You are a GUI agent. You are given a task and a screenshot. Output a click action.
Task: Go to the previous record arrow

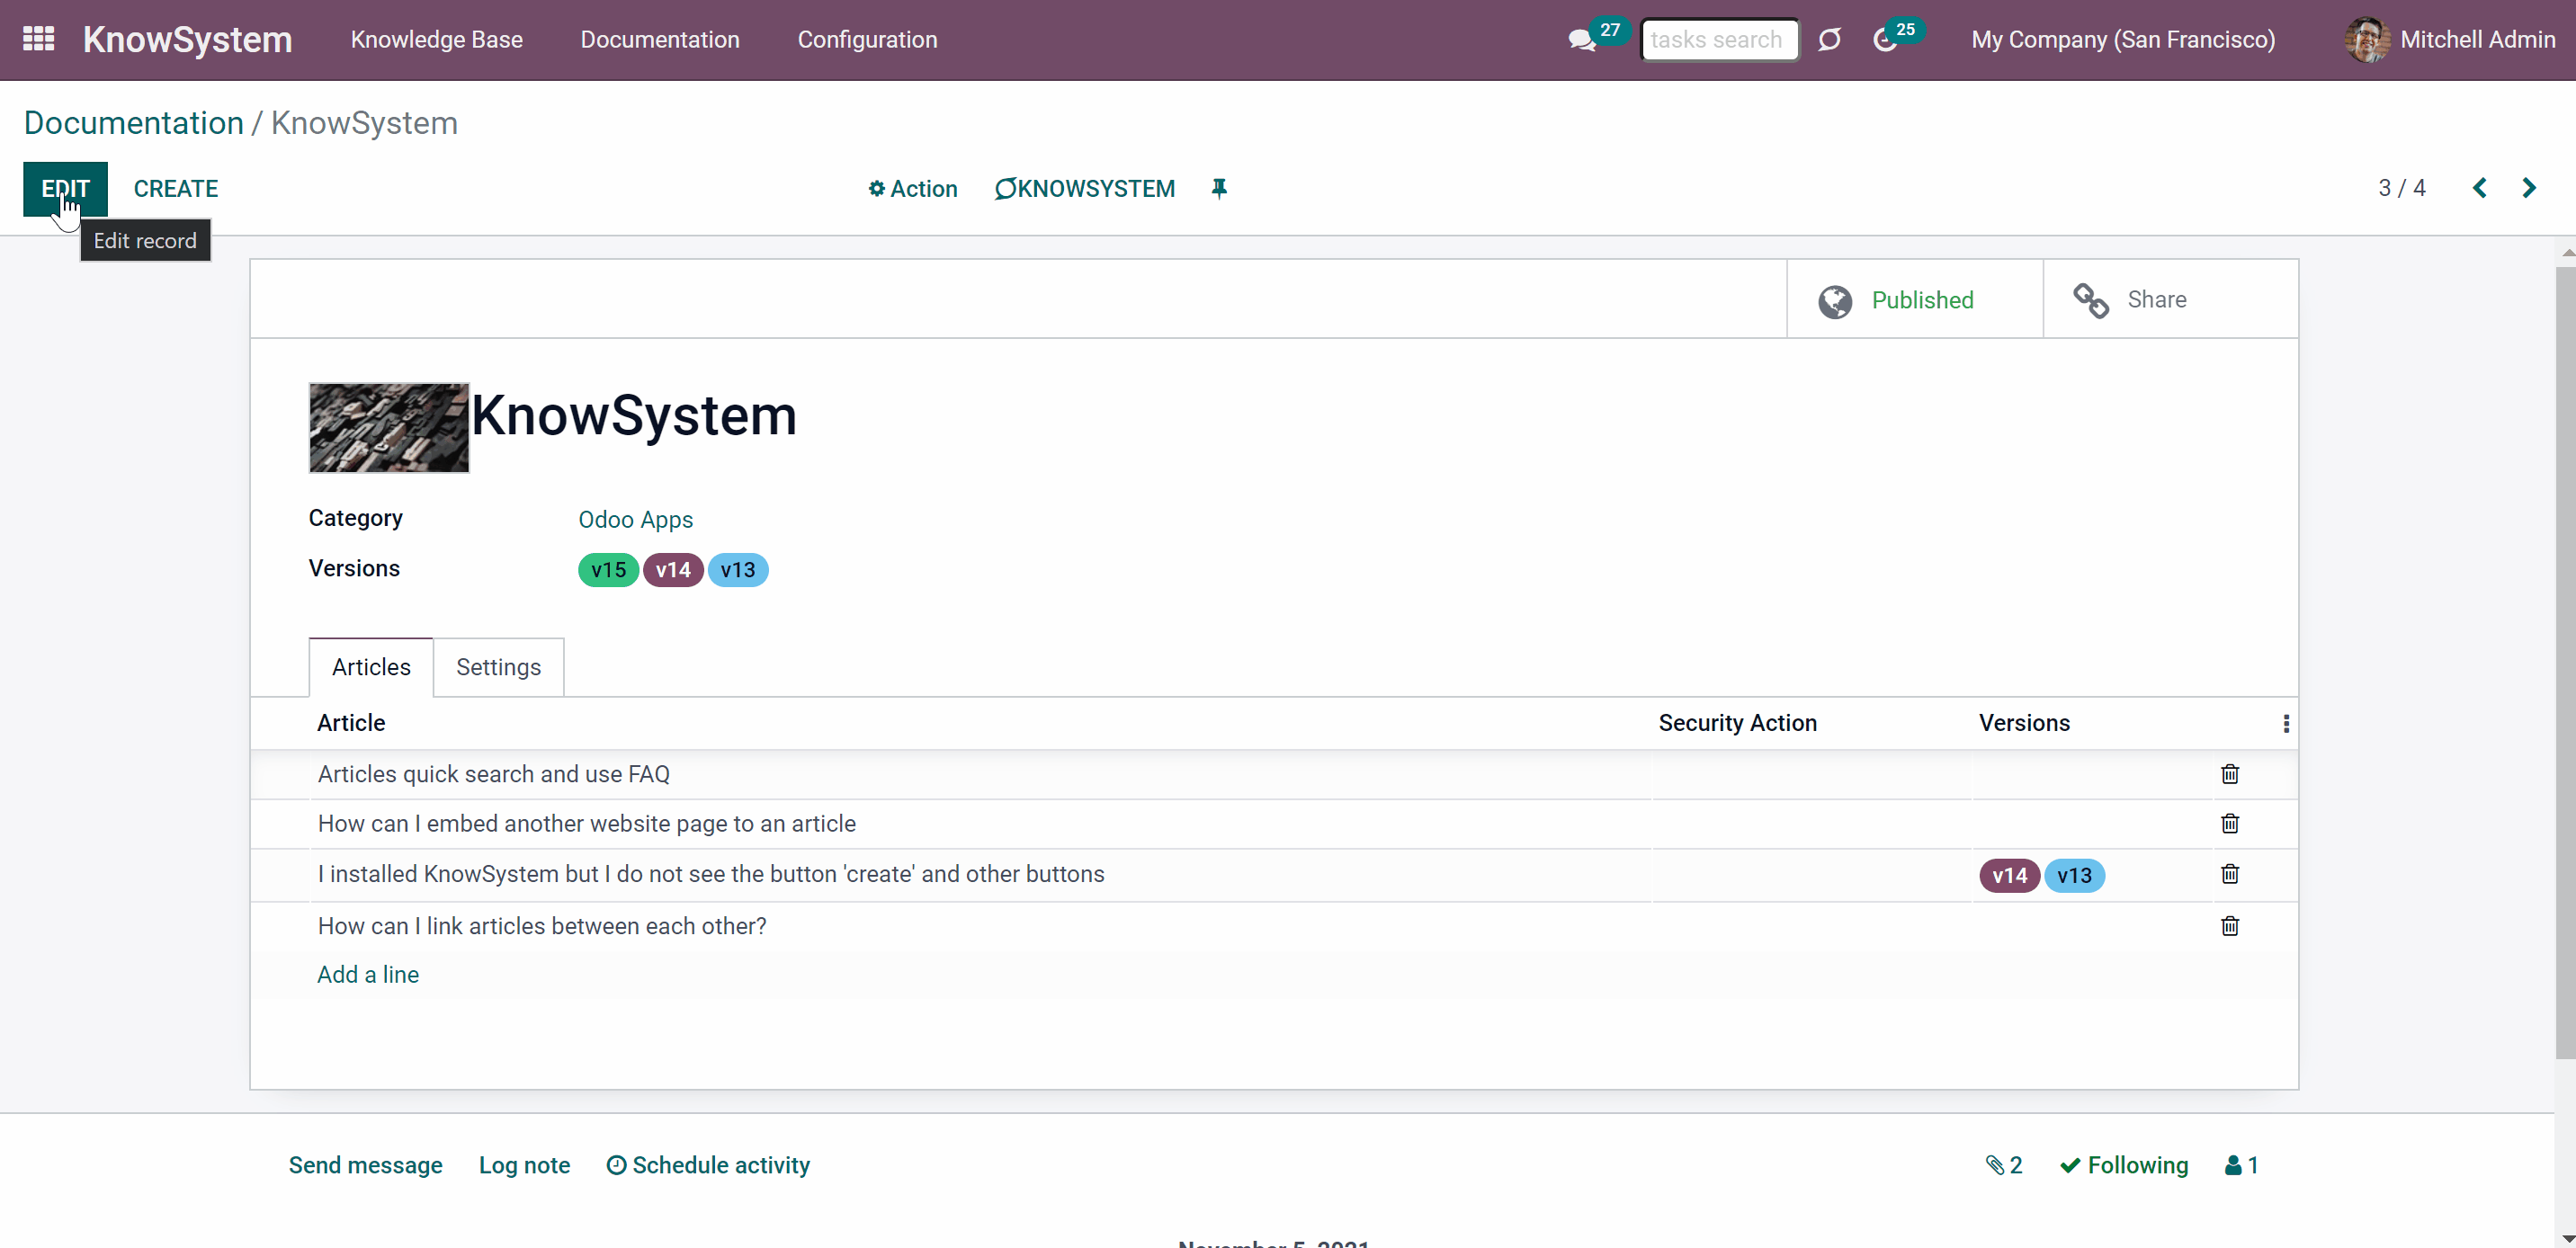pyautogui.click(x=2479, y=188)
